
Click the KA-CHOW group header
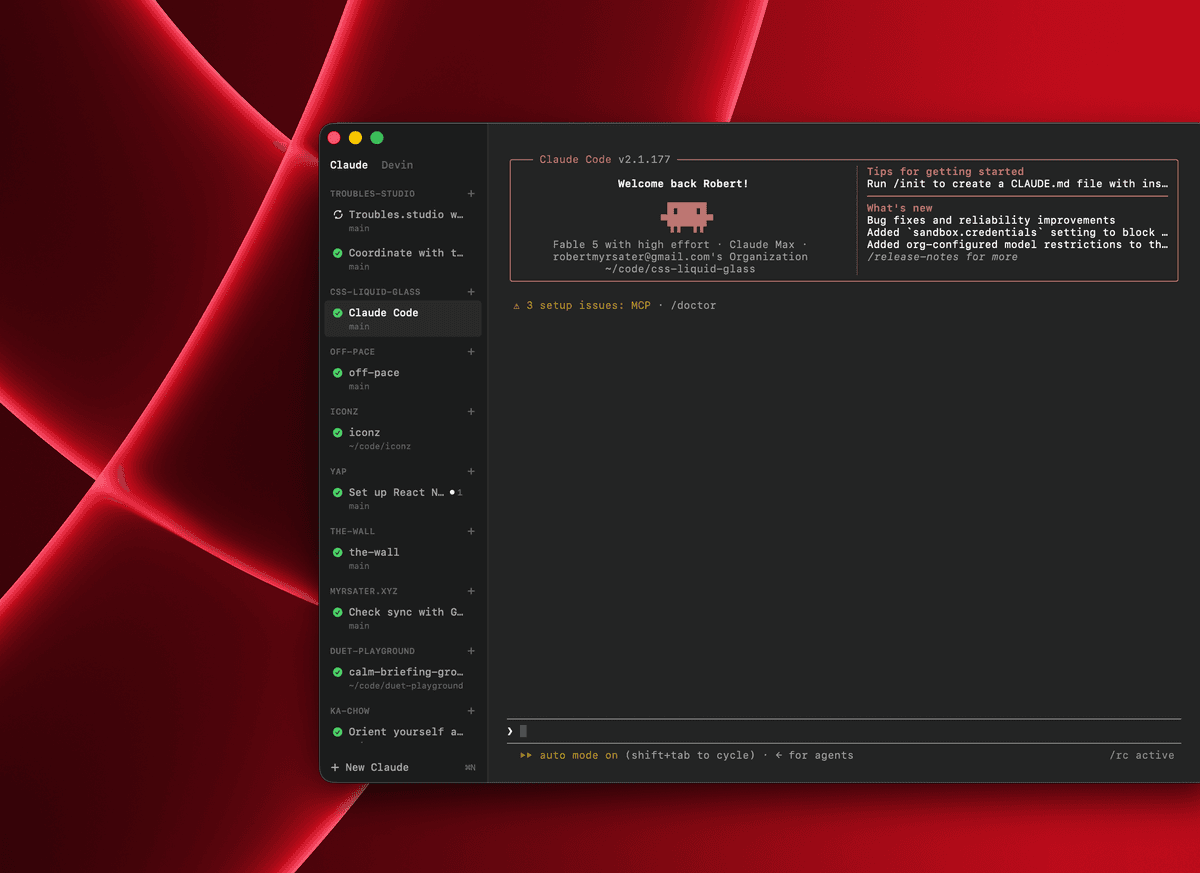pyautogui.click(x=350, y=711)
